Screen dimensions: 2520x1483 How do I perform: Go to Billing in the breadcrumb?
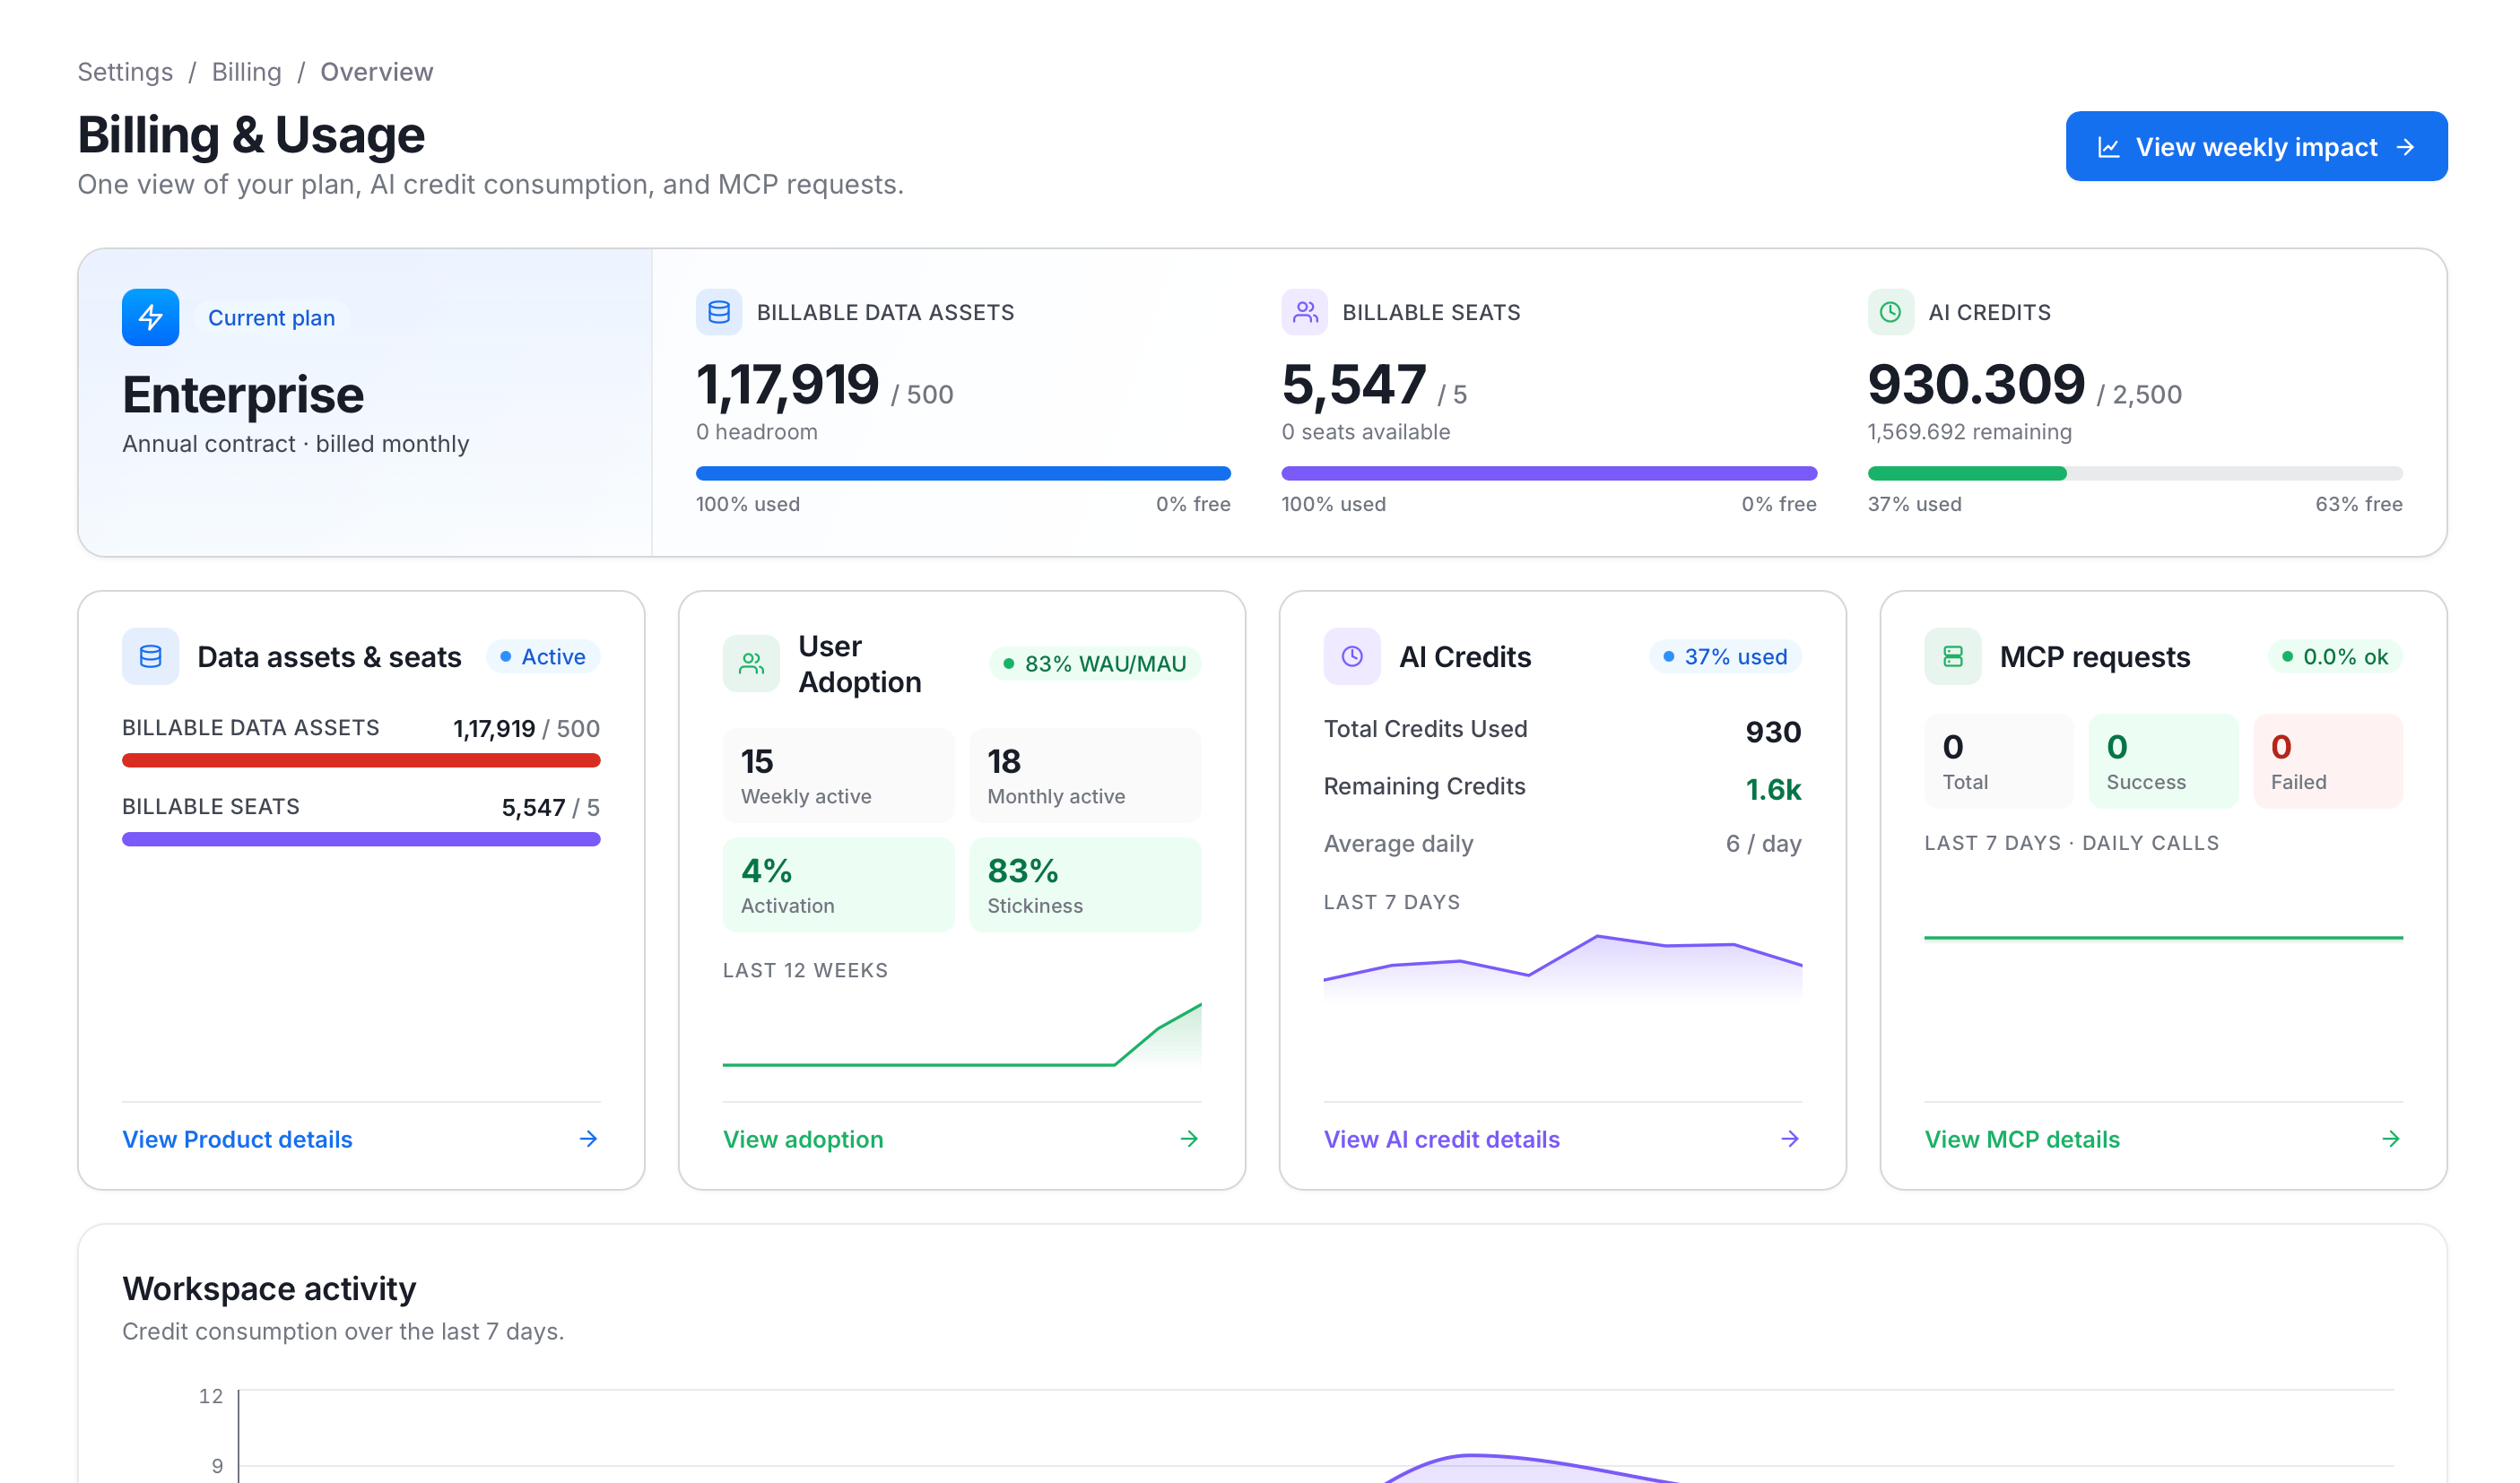point(246,72)
